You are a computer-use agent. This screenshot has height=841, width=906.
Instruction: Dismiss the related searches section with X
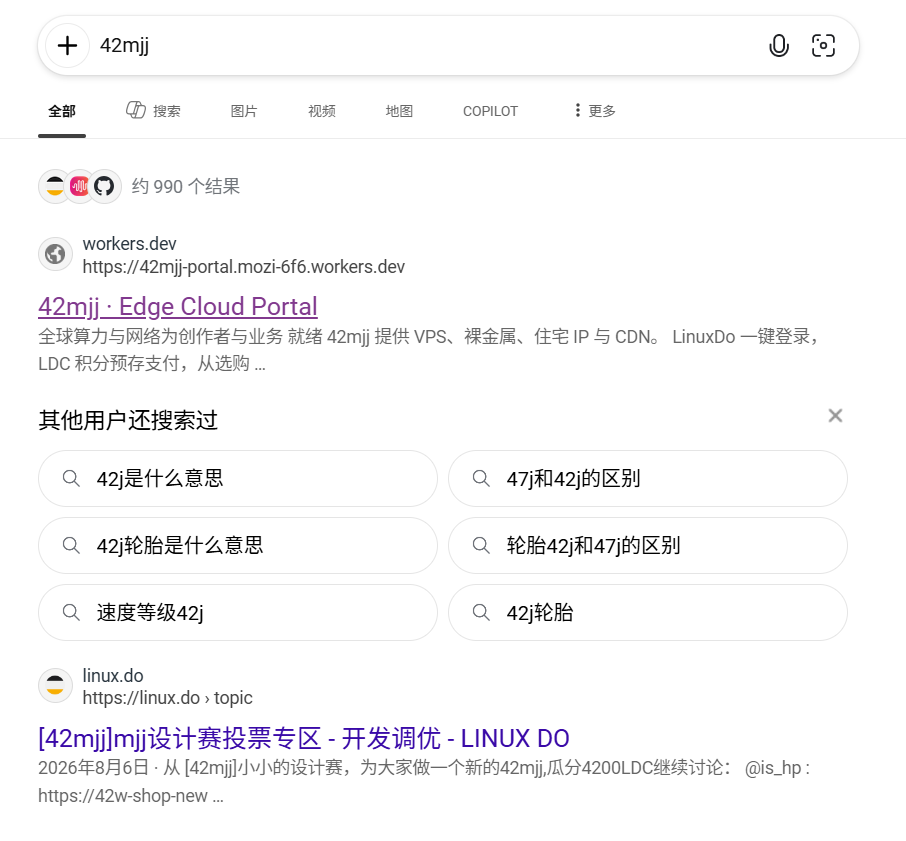tap(835, 416)
